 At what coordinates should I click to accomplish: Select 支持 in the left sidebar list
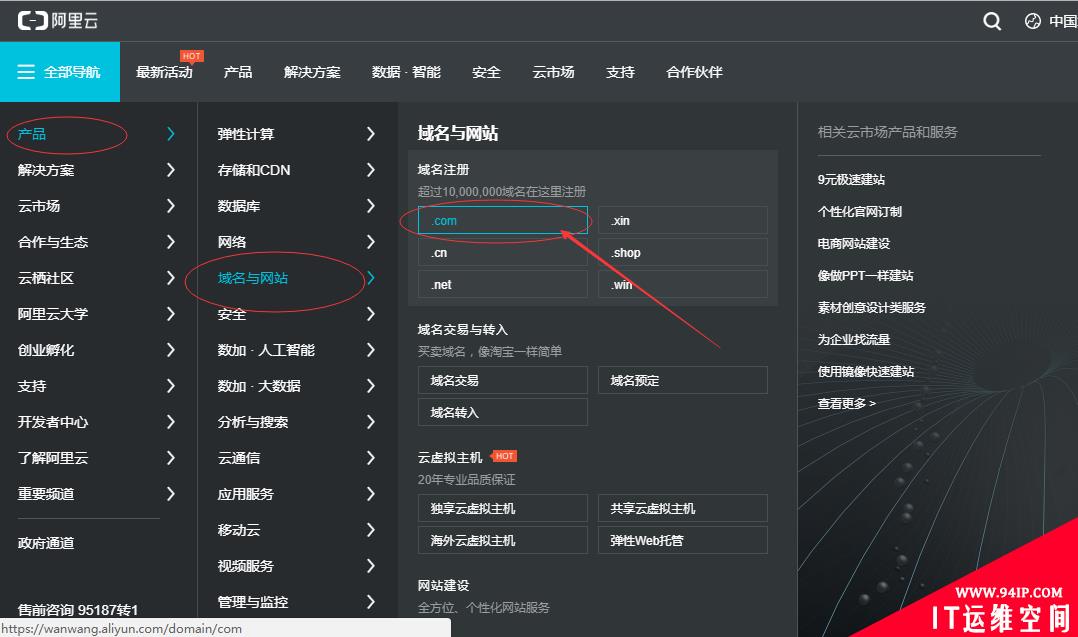click(32, 386)
